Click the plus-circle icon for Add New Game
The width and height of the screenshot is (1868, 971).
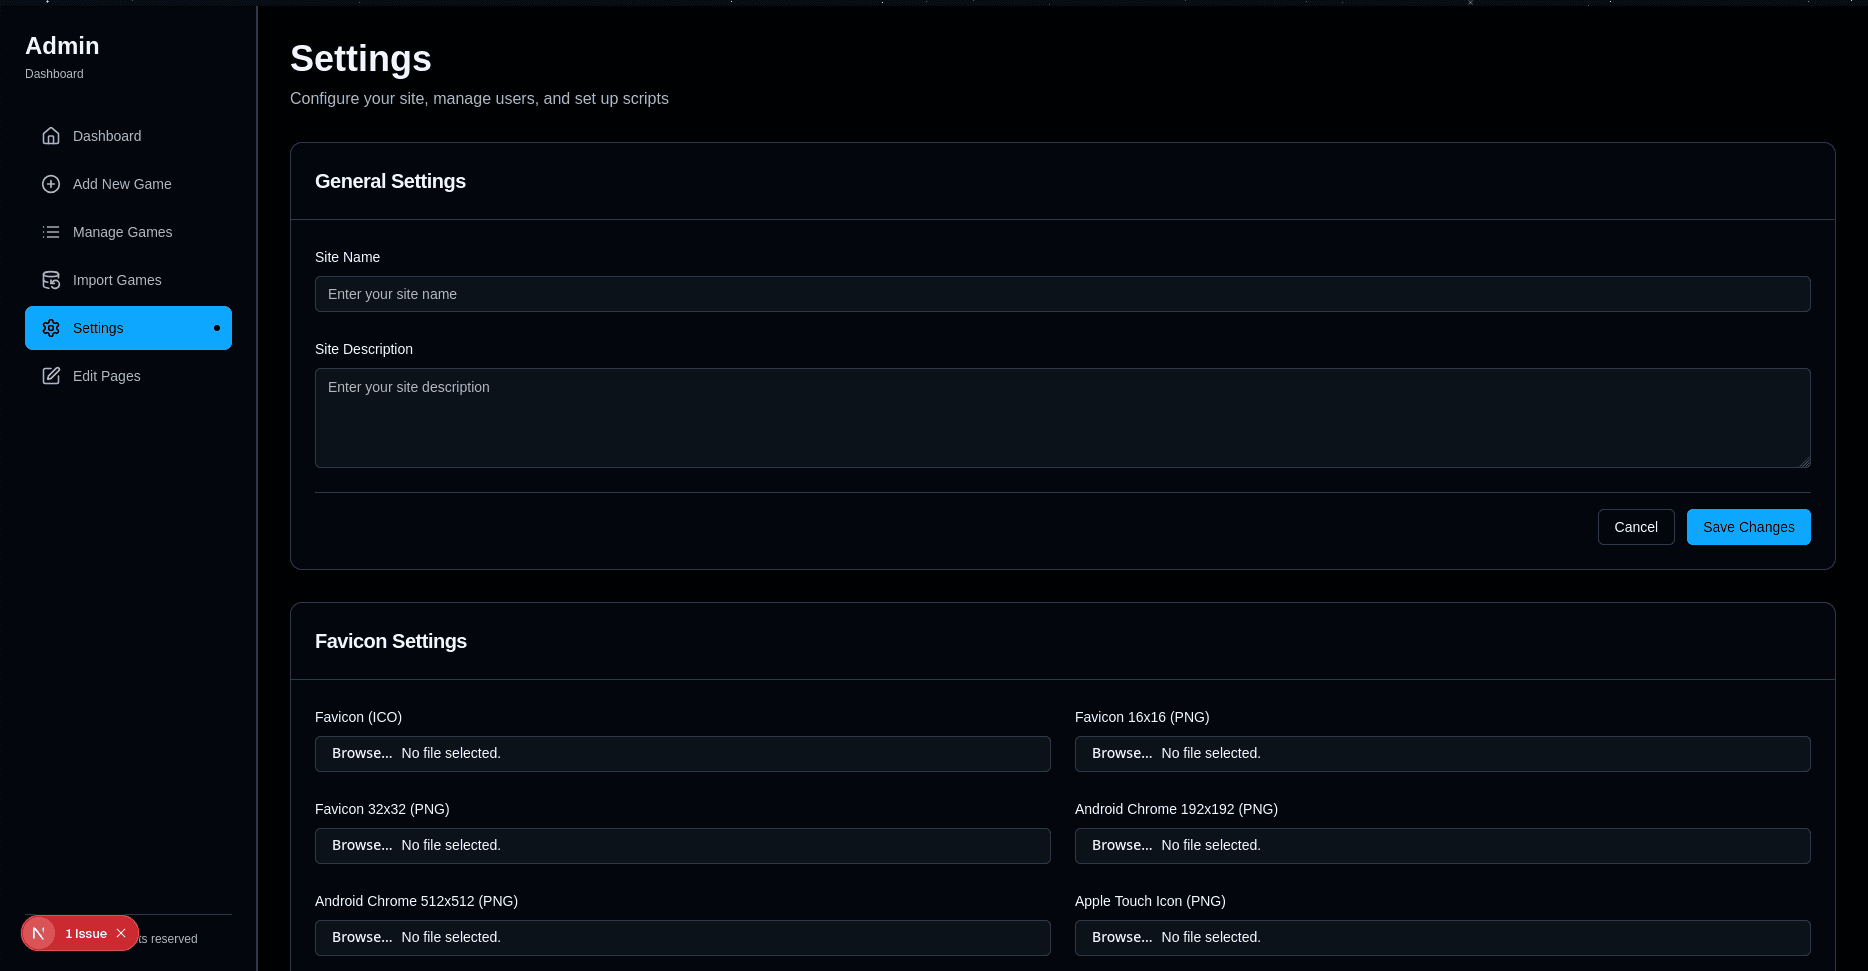51,184
